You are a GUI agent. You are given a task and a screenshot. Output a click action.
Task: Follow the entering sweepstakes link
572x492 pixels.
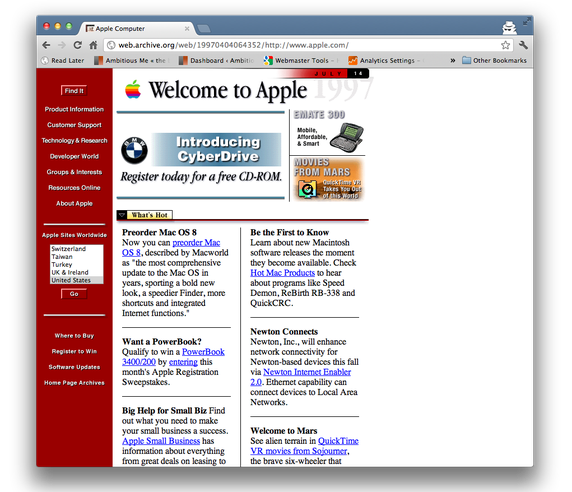pyautogui.click(x=183, y=362)
